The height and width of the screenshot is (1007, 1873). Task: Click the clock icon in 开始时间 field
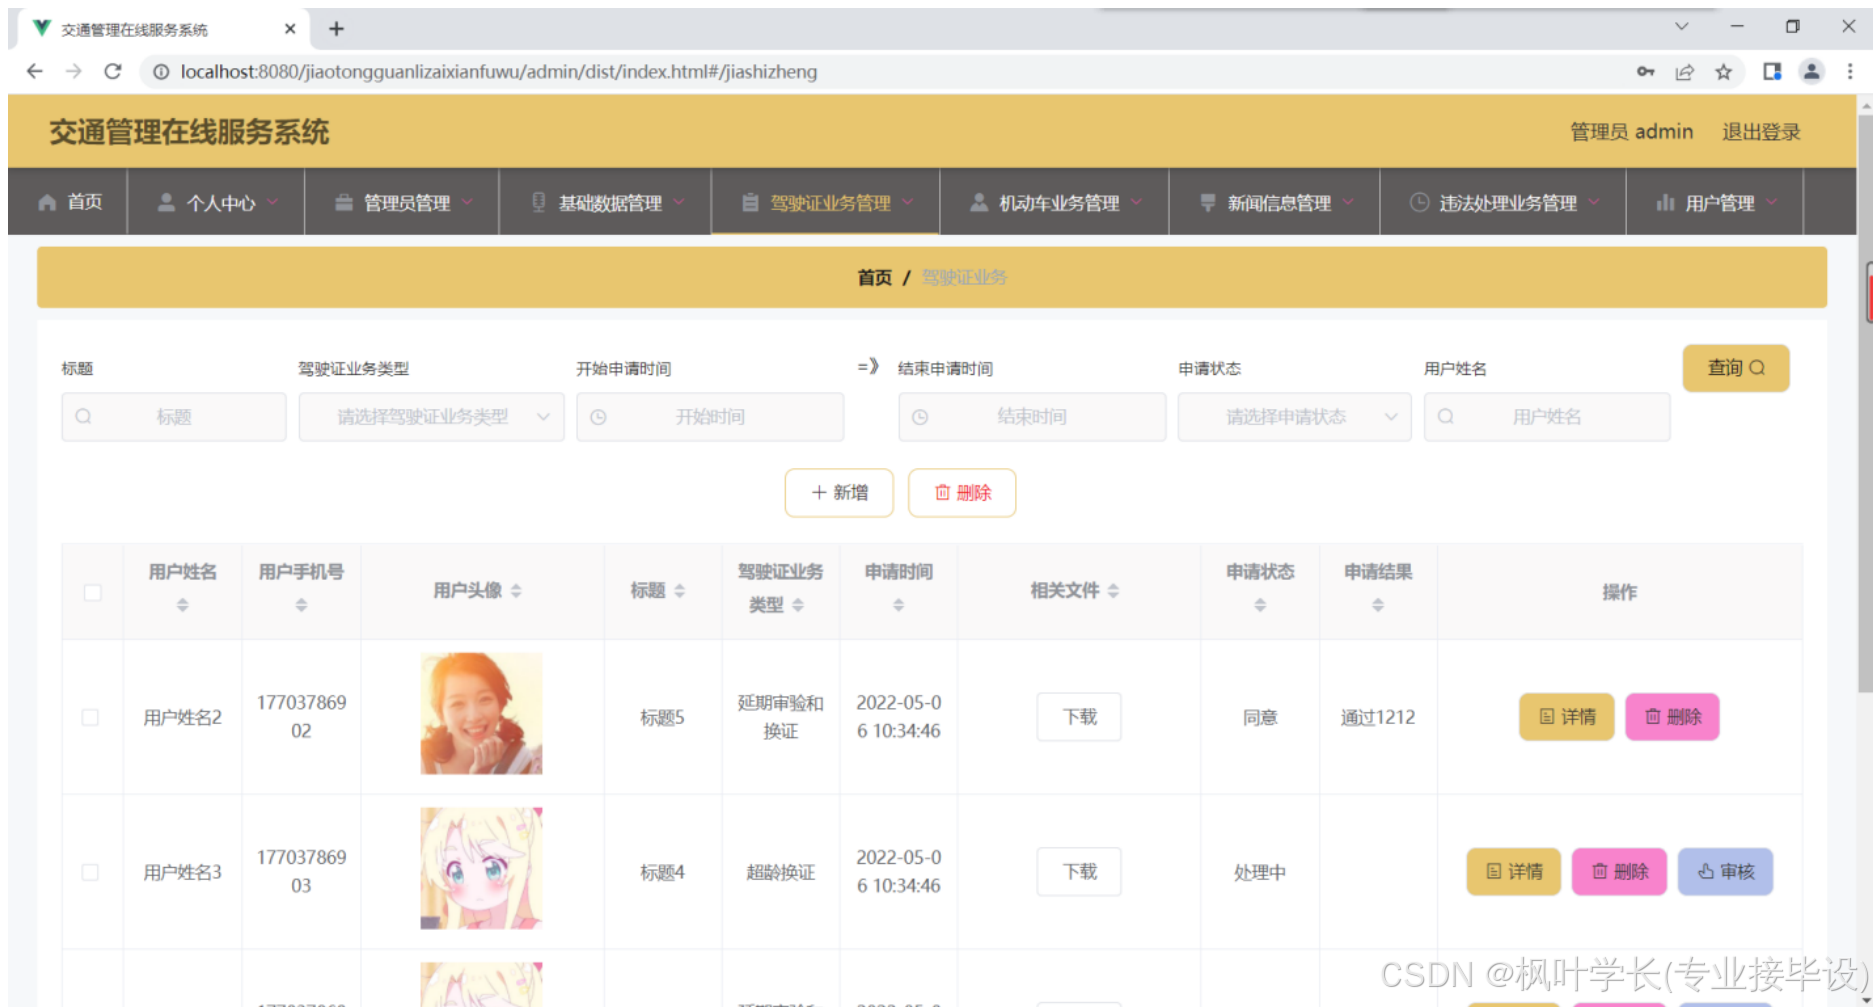[x=598, y=417]
